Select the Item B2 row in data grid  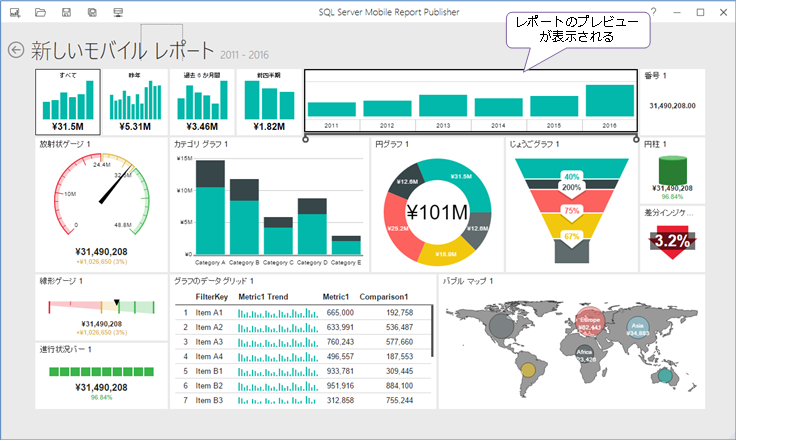pyautogui.click(x=303, y=386)
